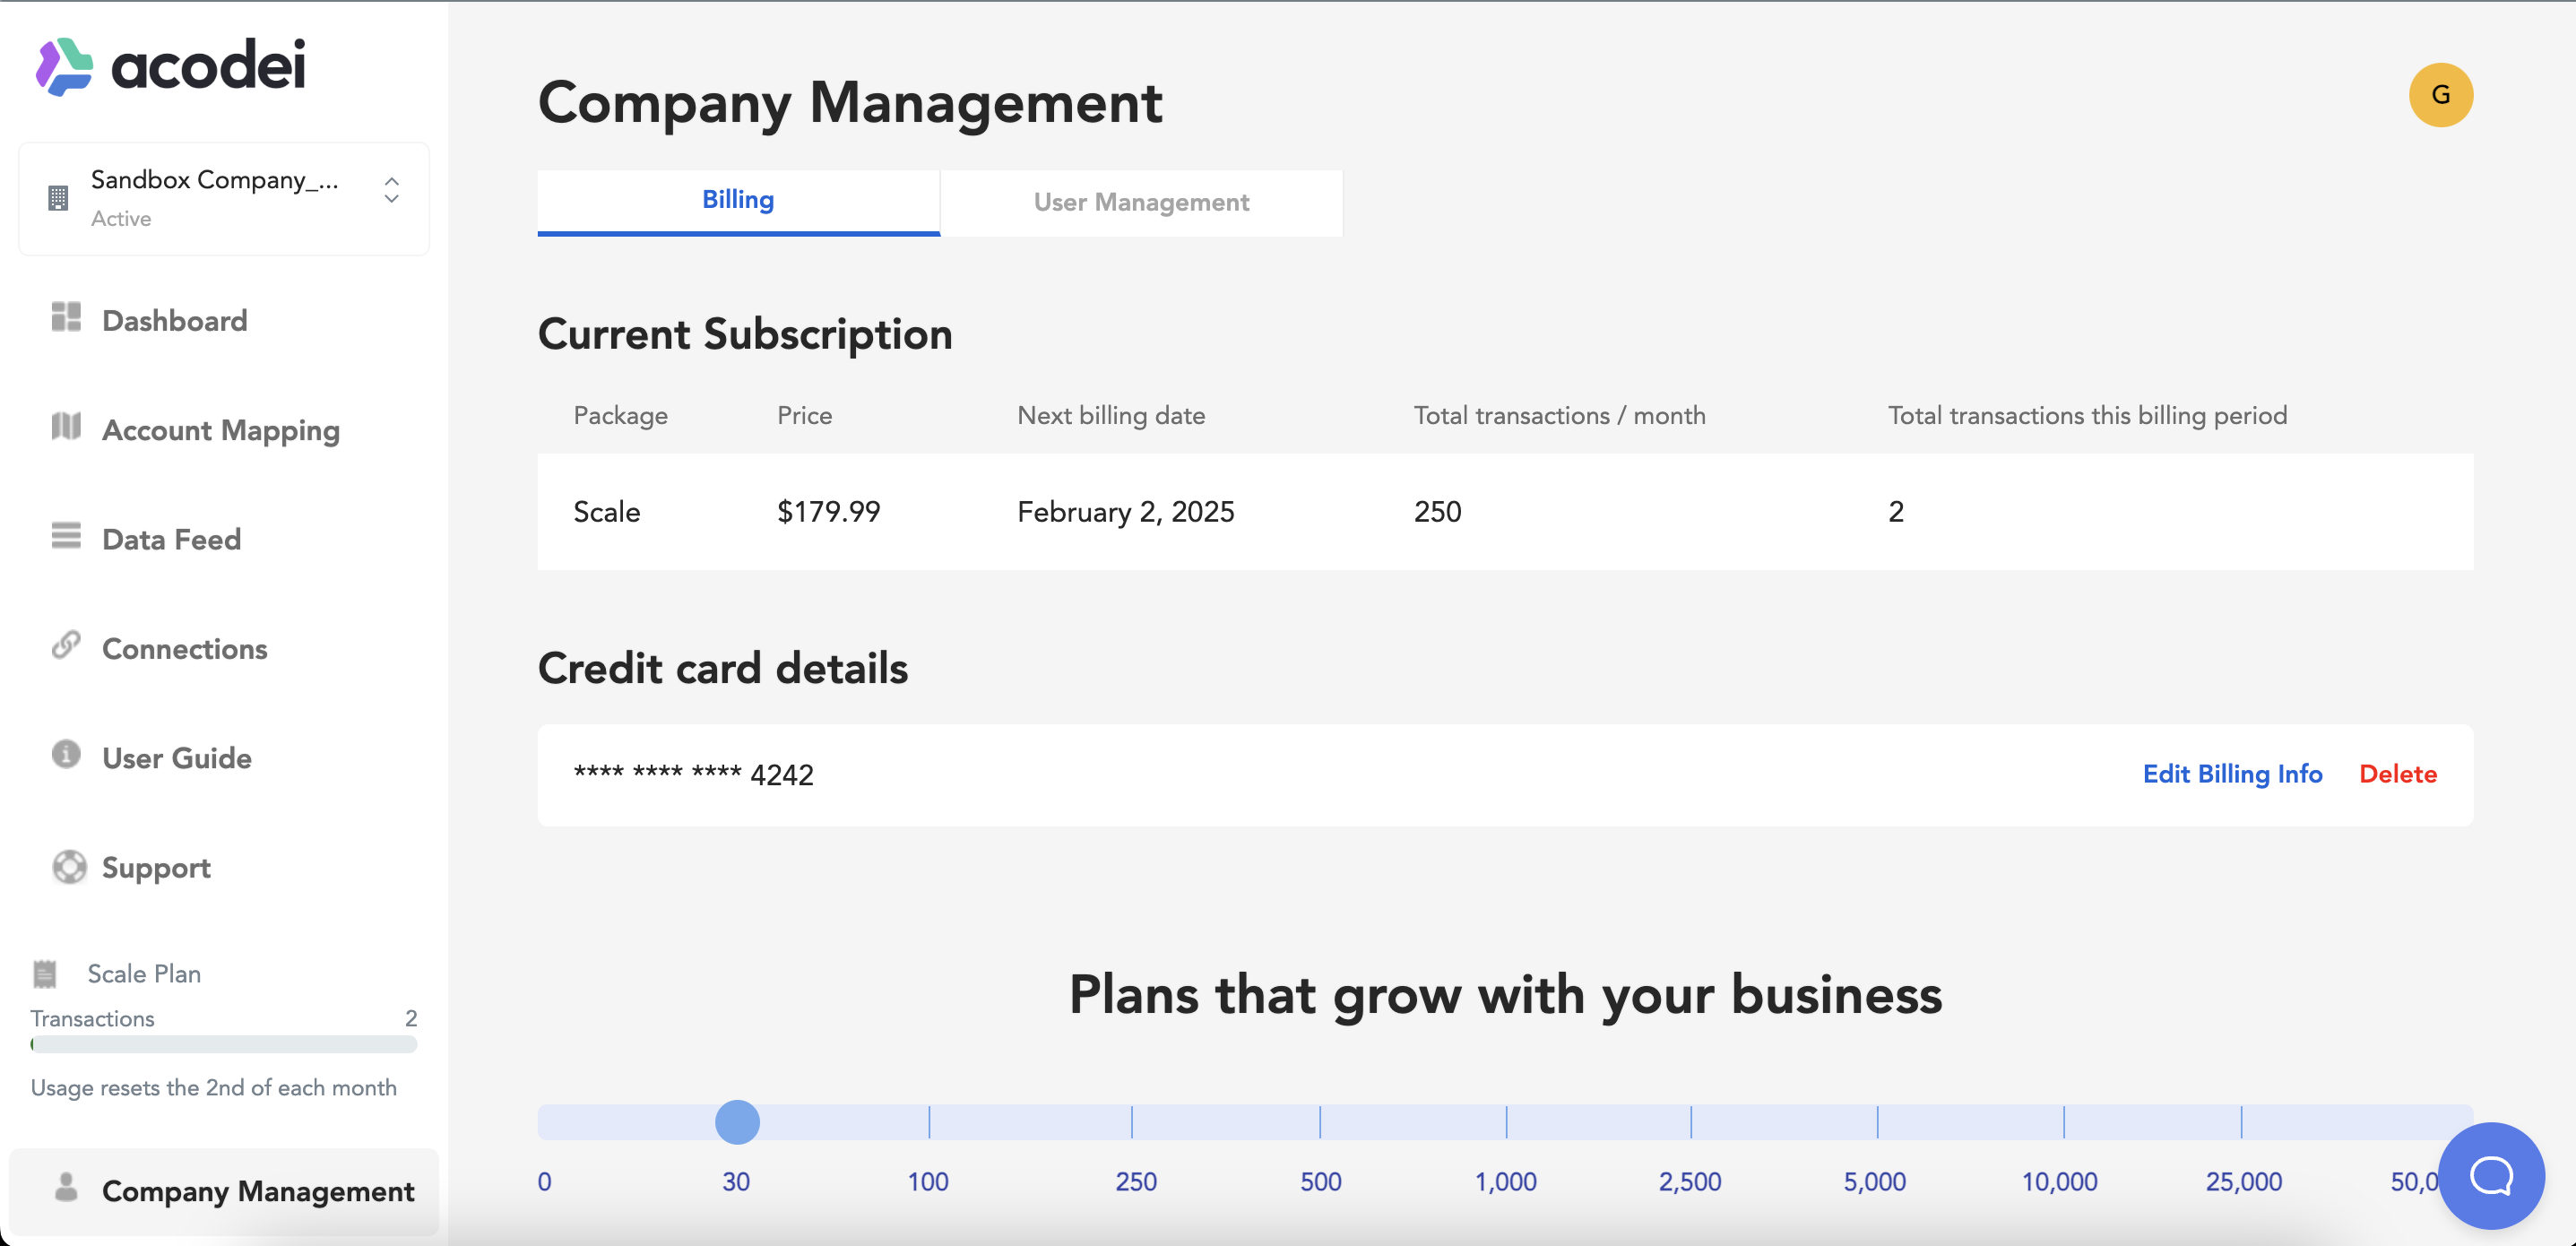Click the acodei logo
This screenshot has height=1246, width=2576.
170,66
